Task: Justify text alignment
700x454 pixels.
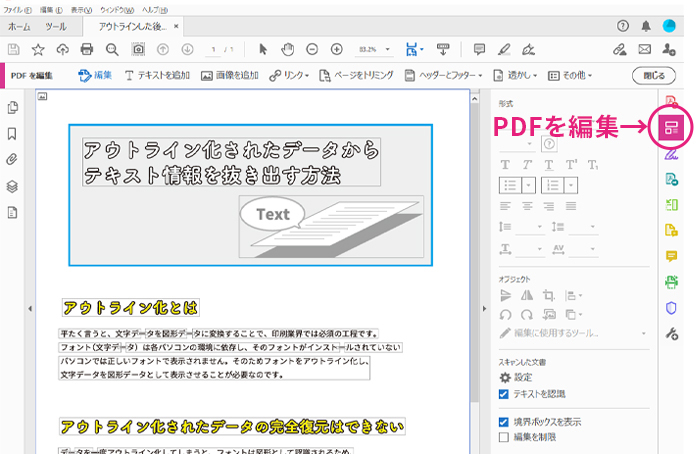Action: coord(571,206)
